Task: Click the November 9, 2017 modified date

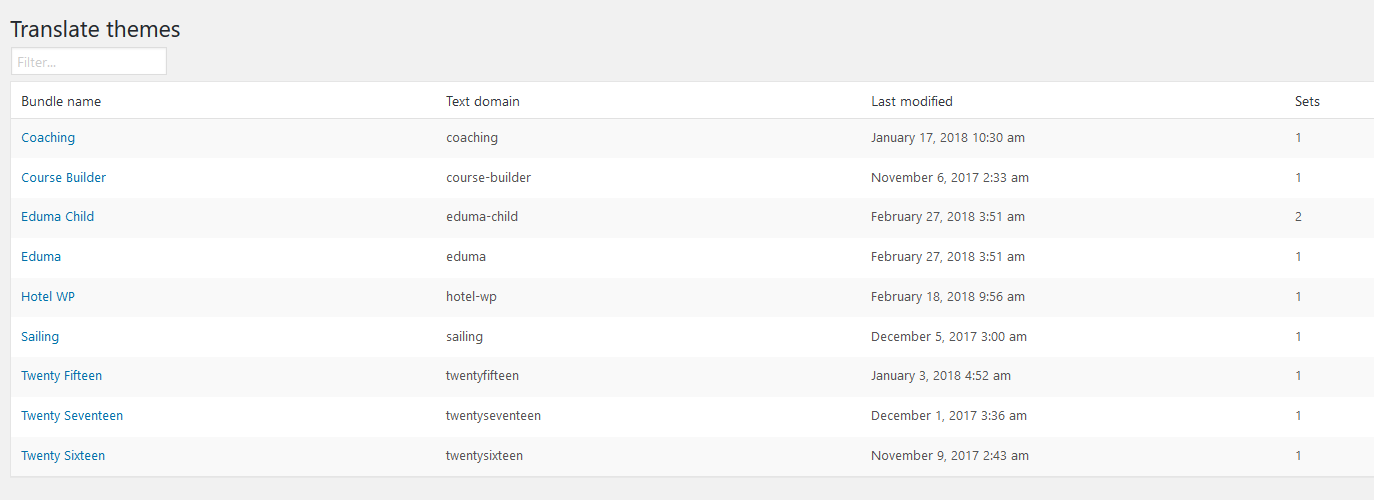Action: click(949, 456)
